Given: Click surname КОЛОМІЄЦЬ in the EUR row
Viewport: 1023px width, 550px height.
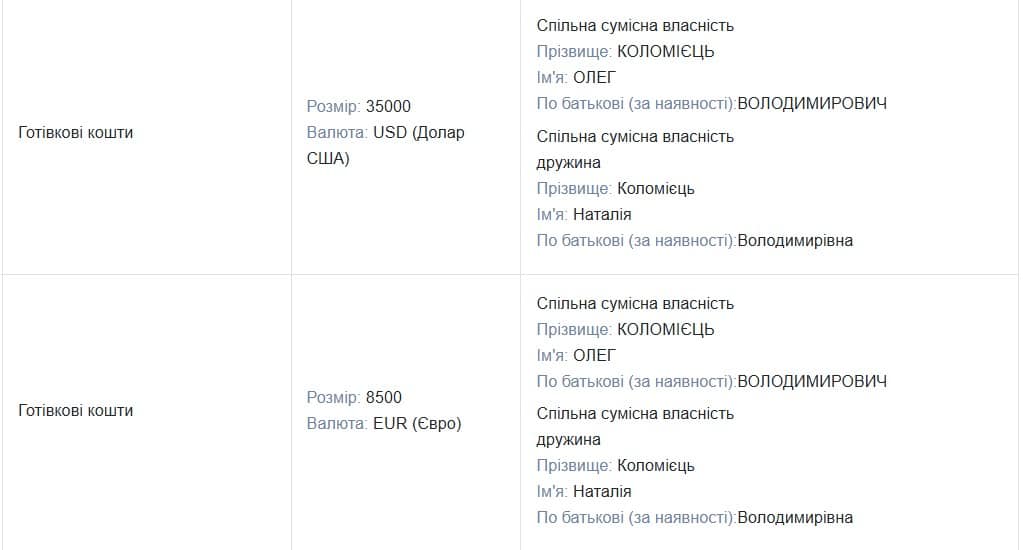Looking at the screenshot, I should coord(666,330).
